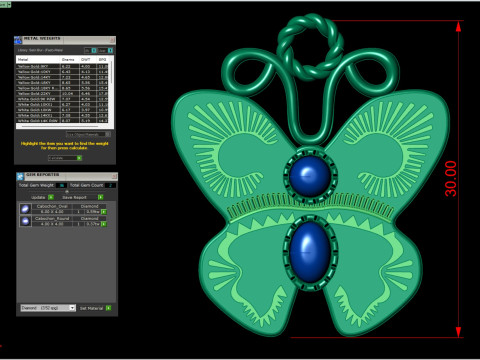Click the green Set Material button
480x360 pixels.
[x=108, y=308]
